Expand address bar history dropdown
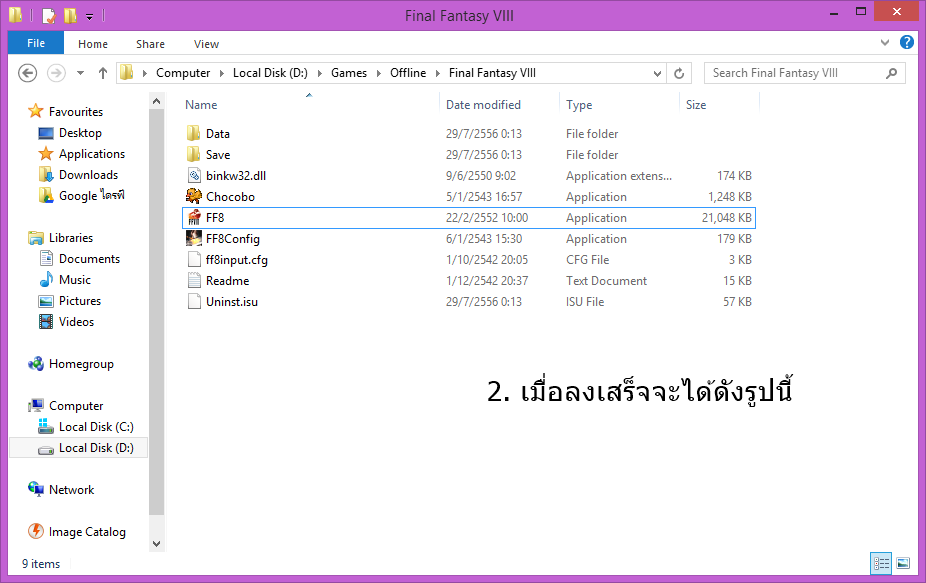This screenshot has height=583, width=926. click(x=657, y=73)
